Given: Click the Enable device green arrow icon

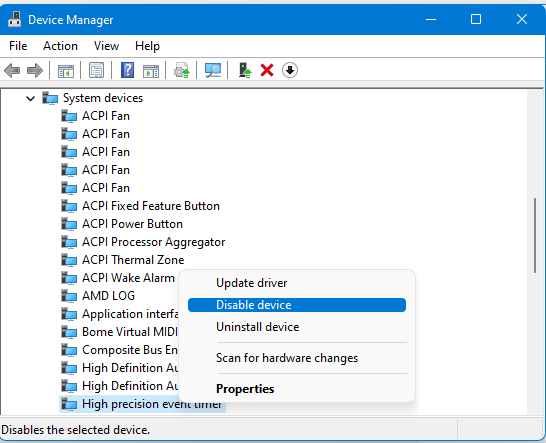Looking at the screenshot, I should pyautogui.click(x=245, y=70).
